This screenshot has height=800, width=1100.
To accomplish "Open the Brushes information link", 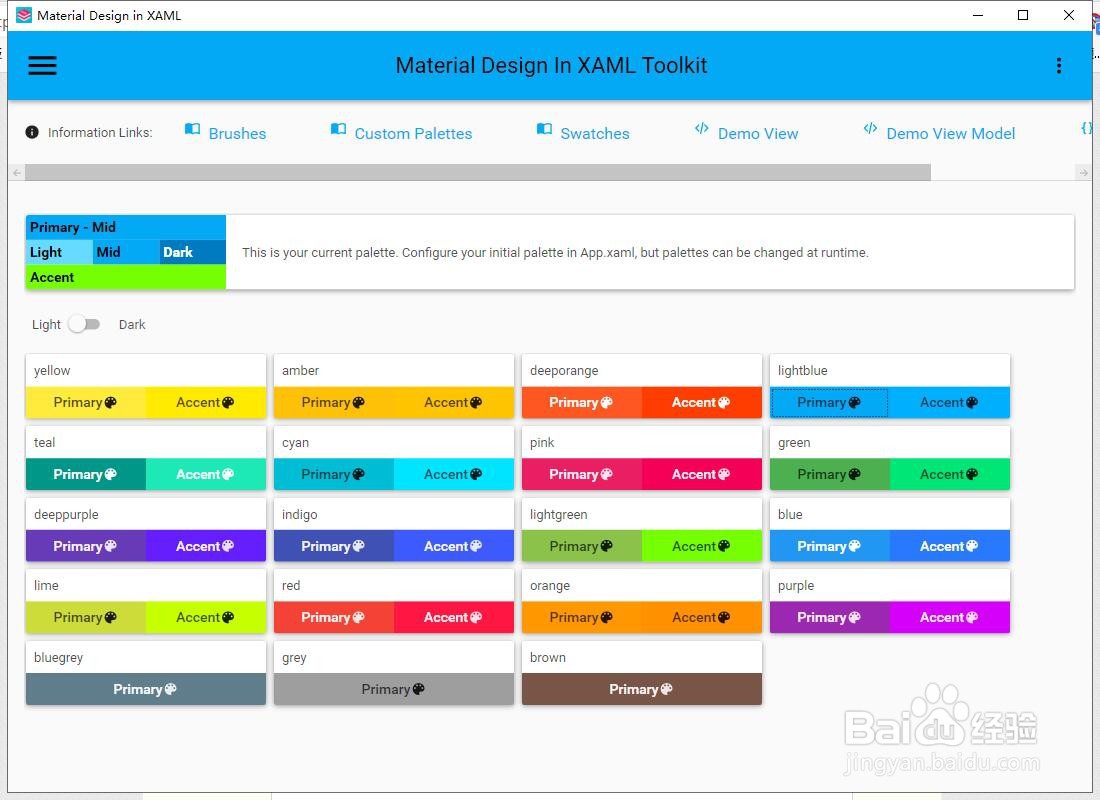I will tap(237, 133).
